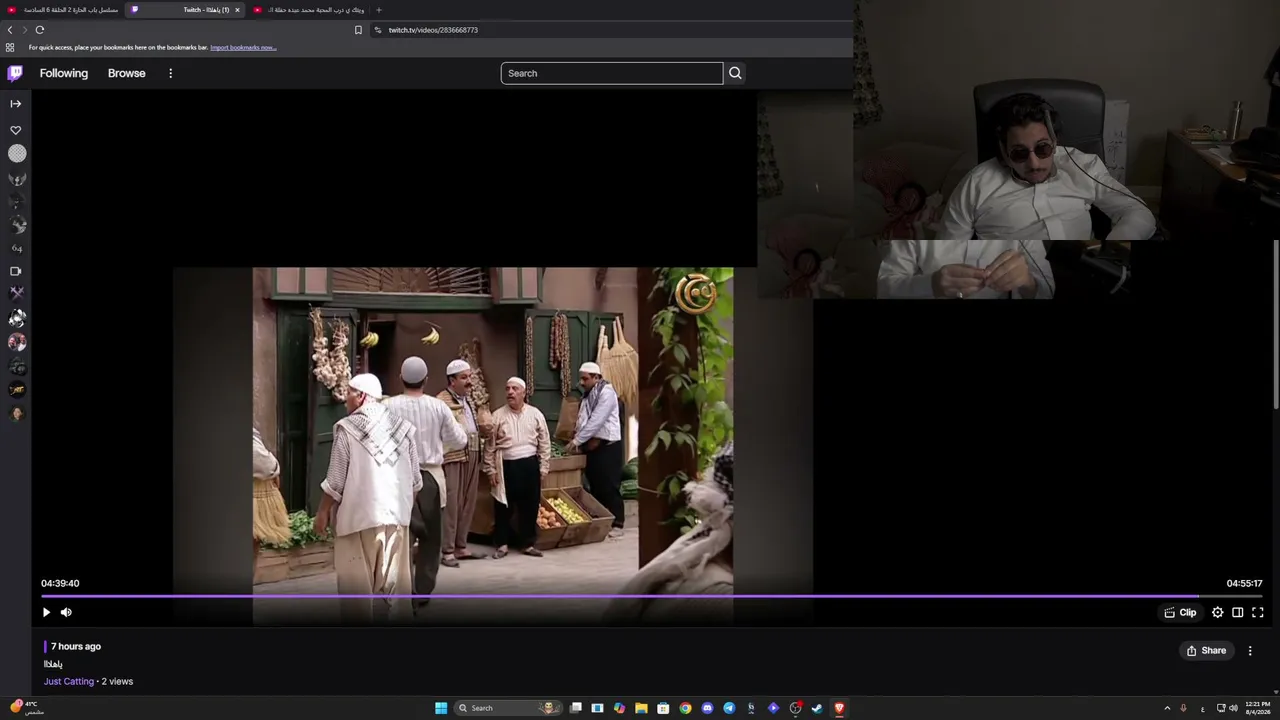Open Microsoft Store from the taskbar

click(663, 708)
